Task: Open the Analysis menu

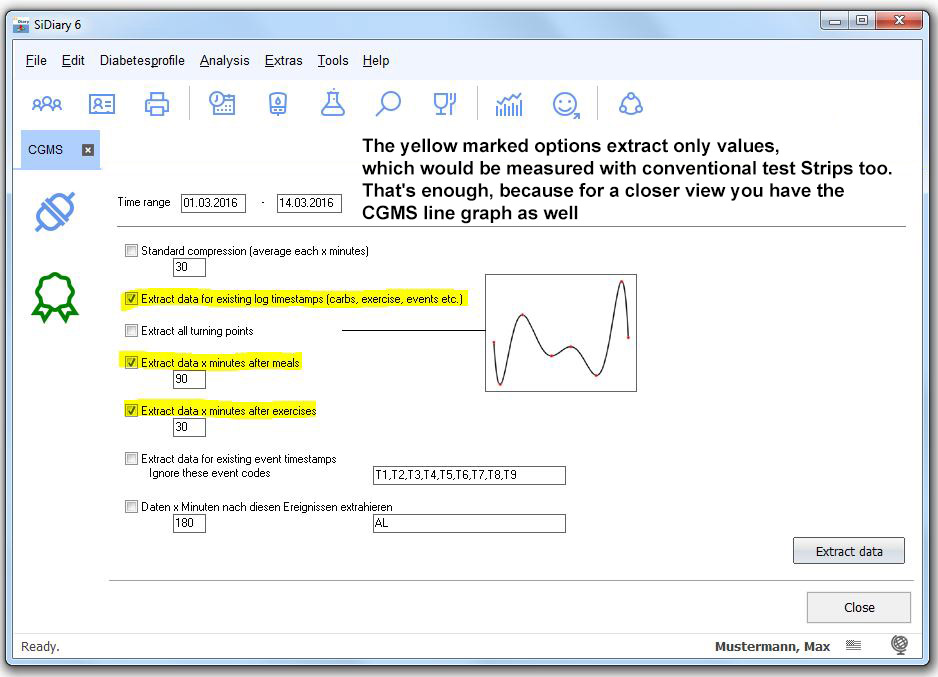Action: coord(224,61)
